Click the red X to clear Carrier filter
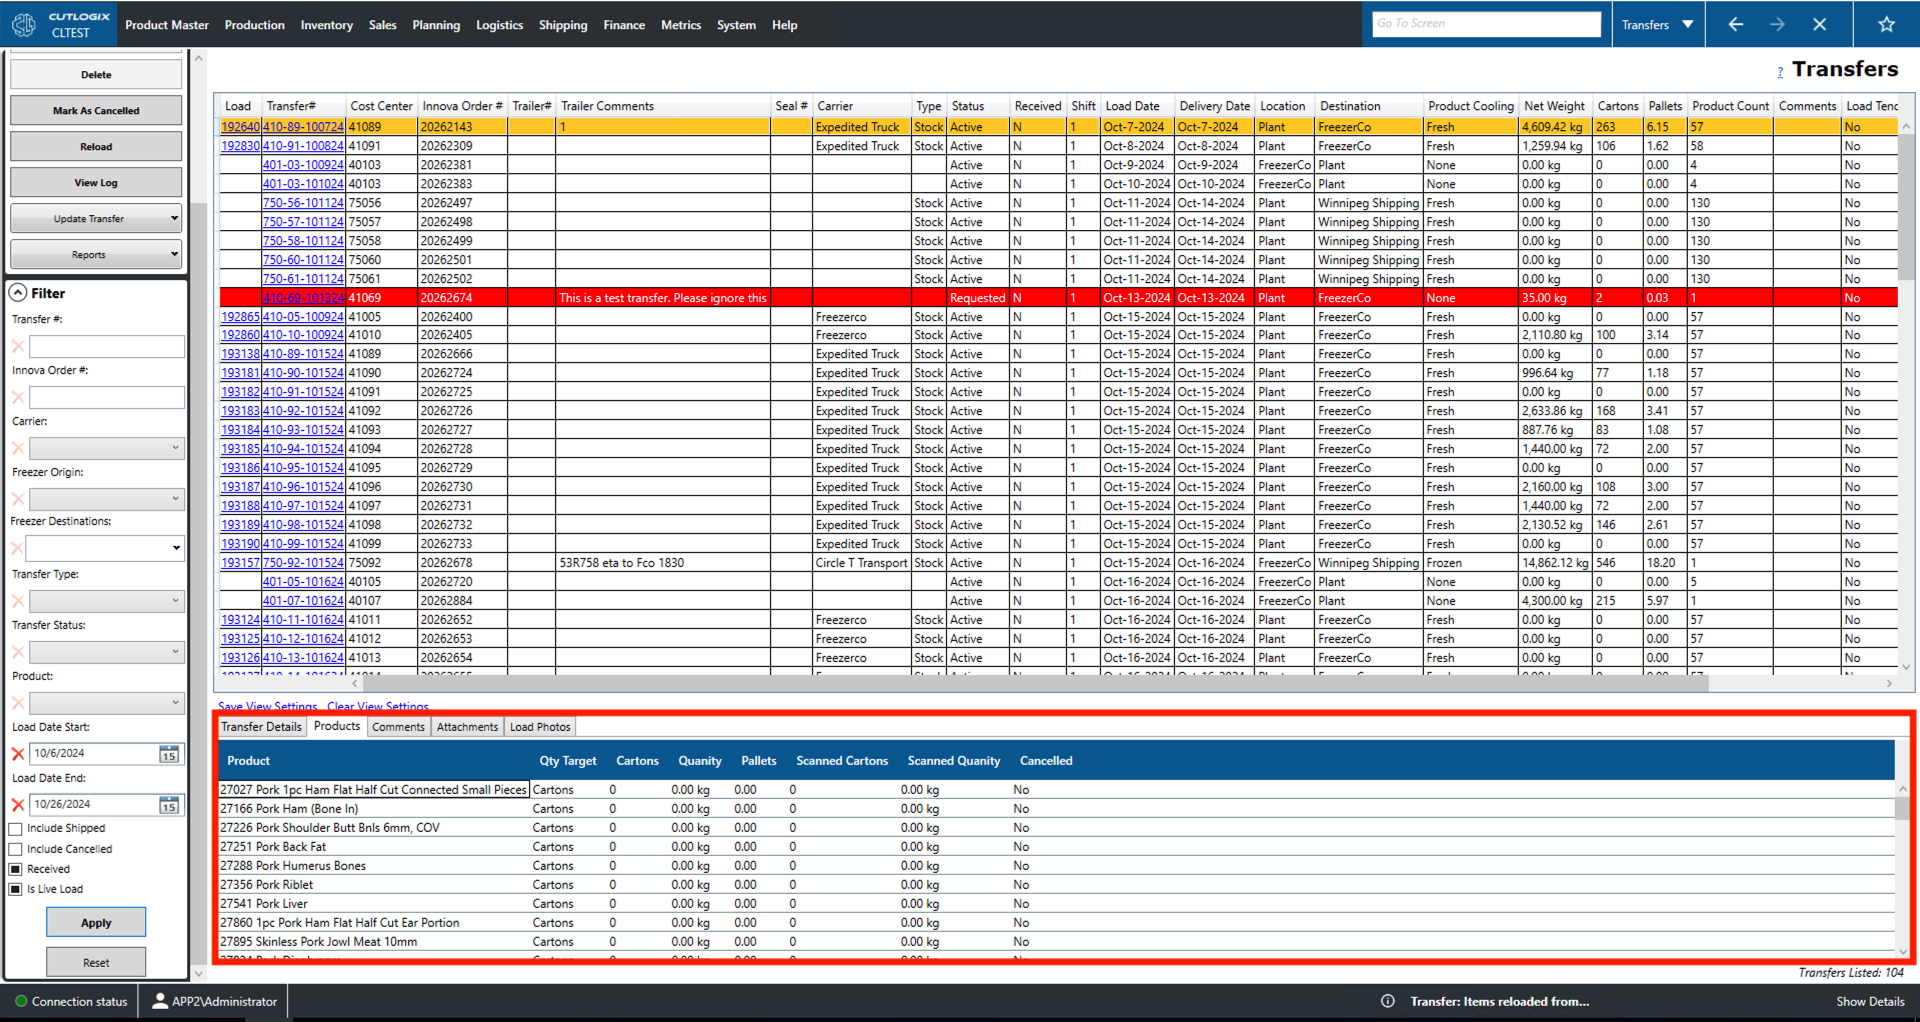 [16, 448]
